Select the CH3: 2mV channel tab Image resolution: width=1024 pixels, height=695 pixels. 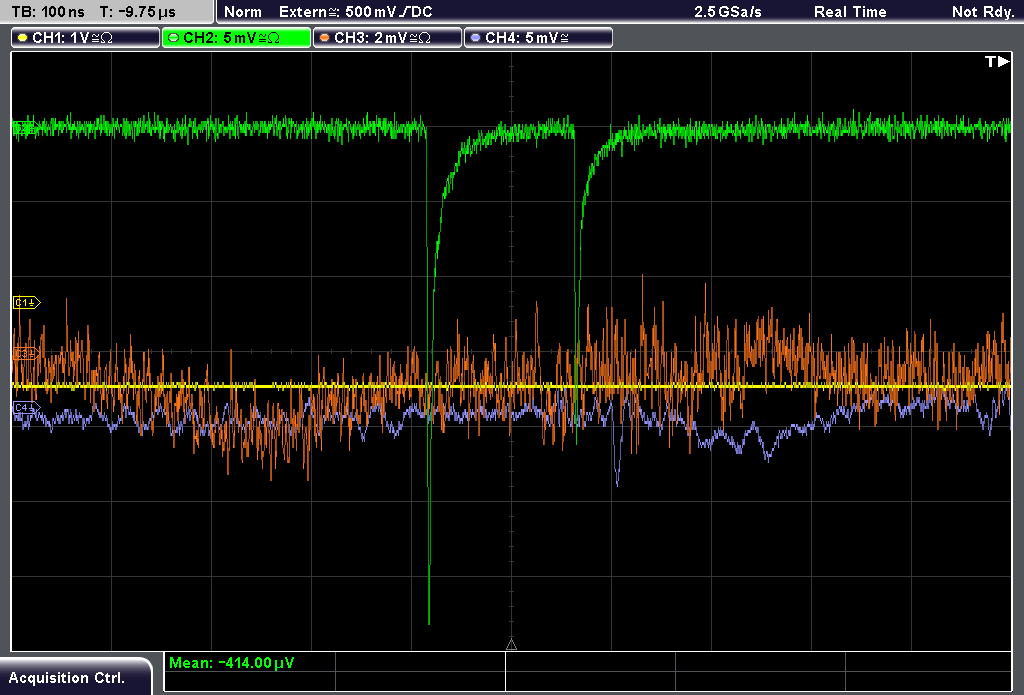[387, 38]
